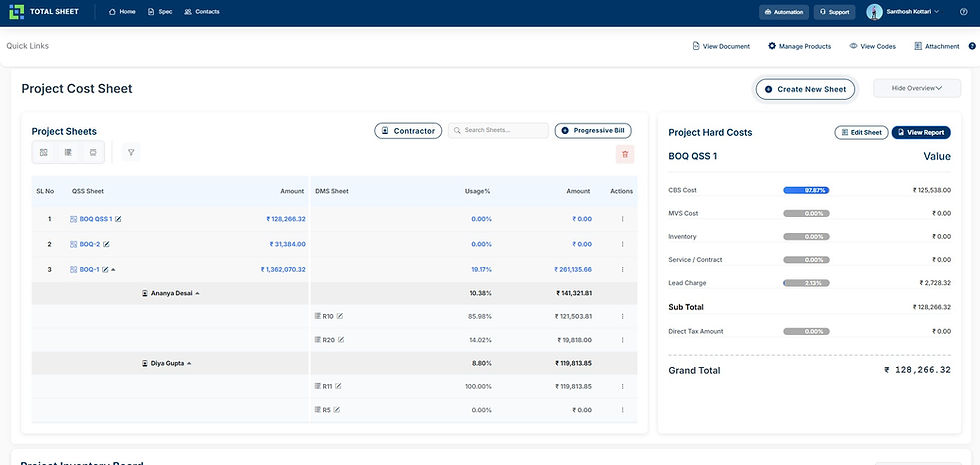The image size is (980, 465).
Task: Click the Contractor button
Action: pyautogui.click(x=408, y=131)
